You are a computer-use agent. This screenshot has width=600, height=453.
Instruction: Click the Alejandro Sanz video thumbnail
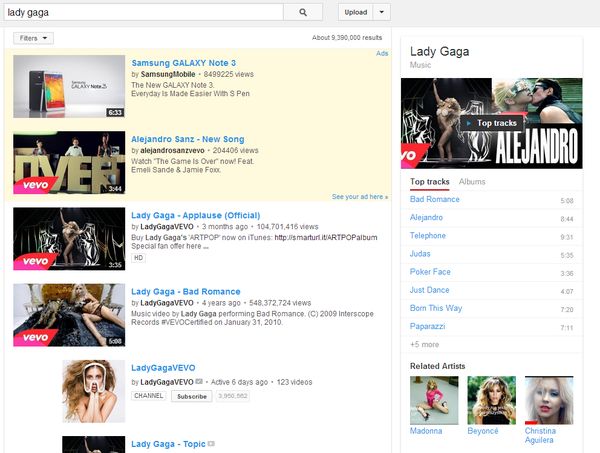point(69,163)
